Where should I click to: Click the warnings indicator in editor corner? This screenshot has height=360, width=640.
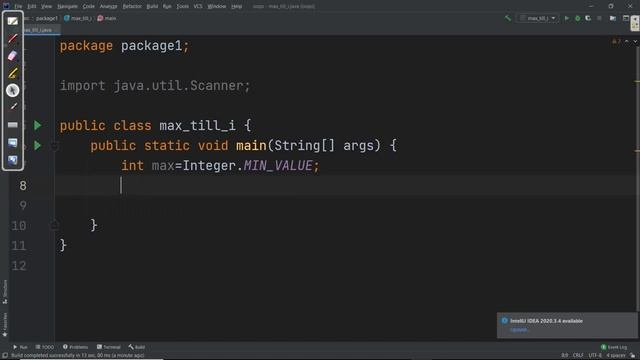tap(616, 41)
